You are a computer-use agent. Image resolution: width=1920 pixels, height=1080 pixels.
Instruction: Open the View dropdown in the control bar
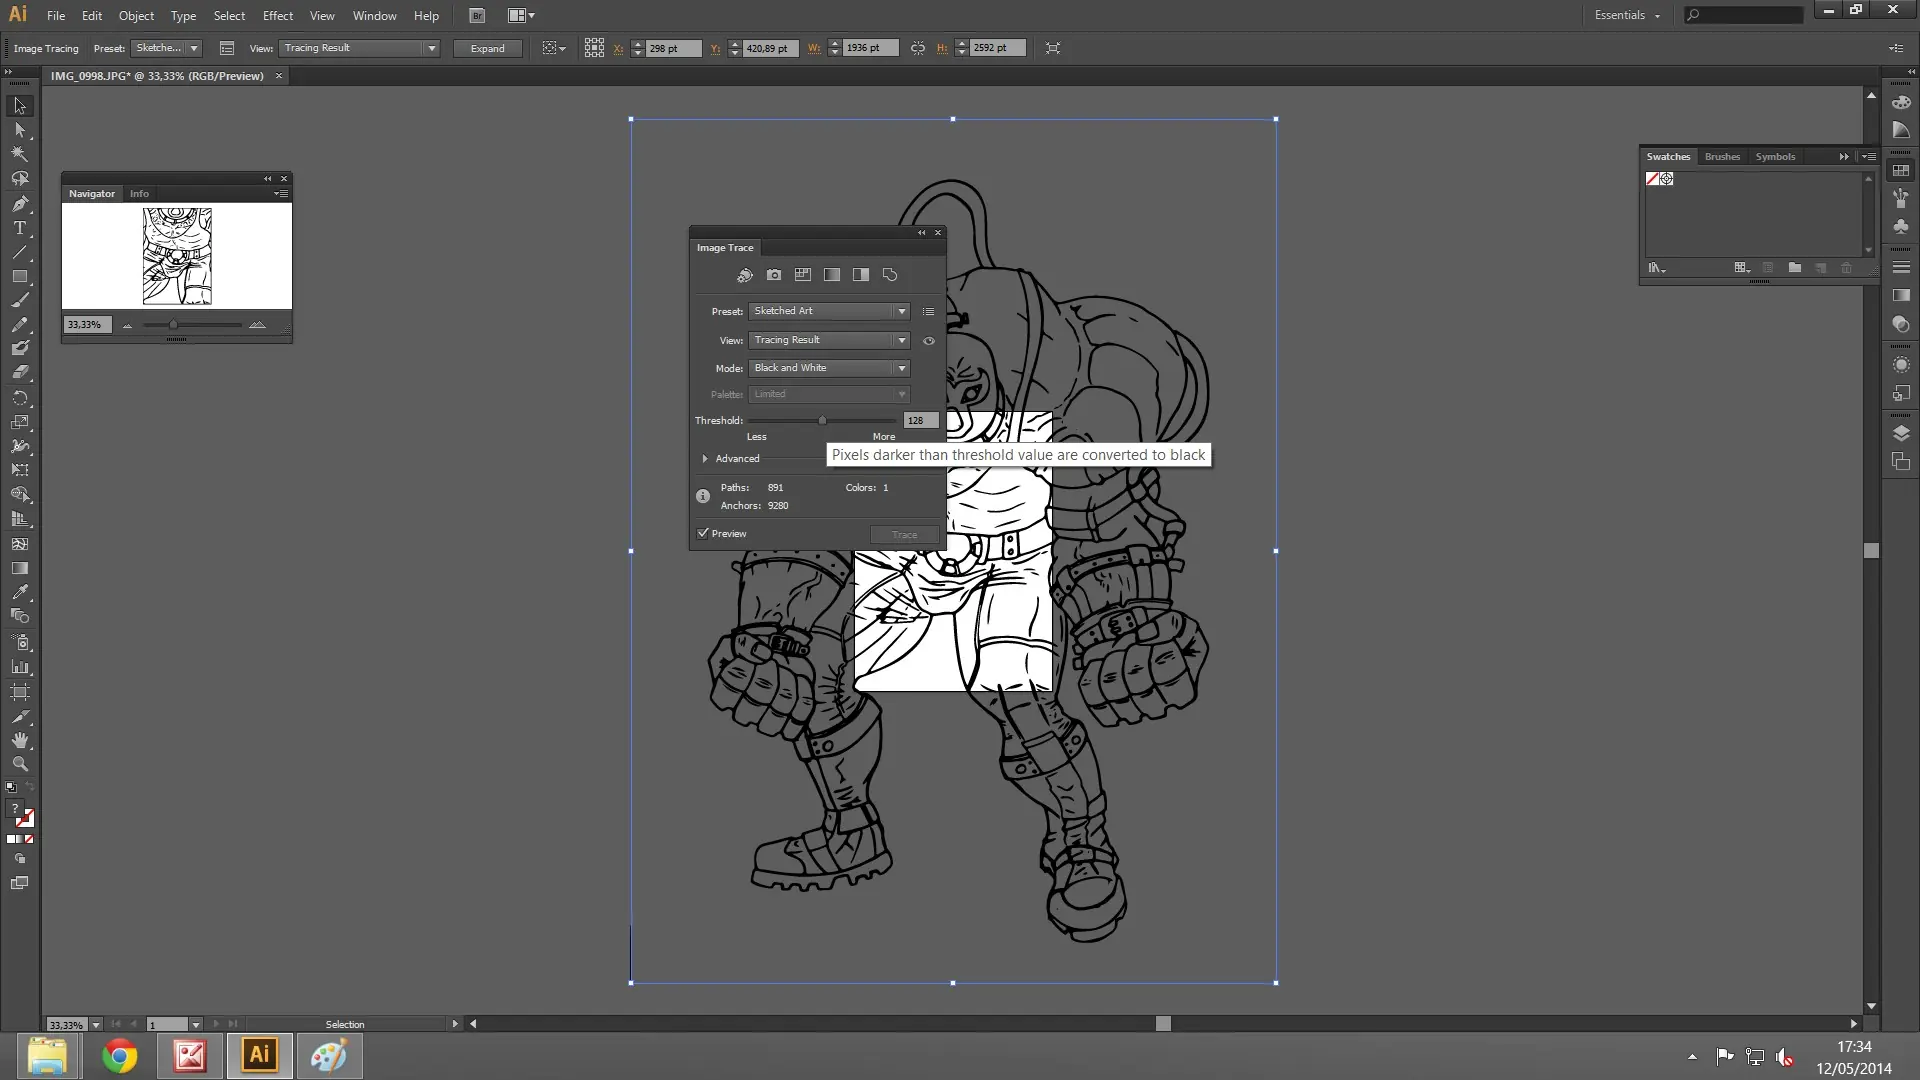pyautogui.click(x=359, y=48)
